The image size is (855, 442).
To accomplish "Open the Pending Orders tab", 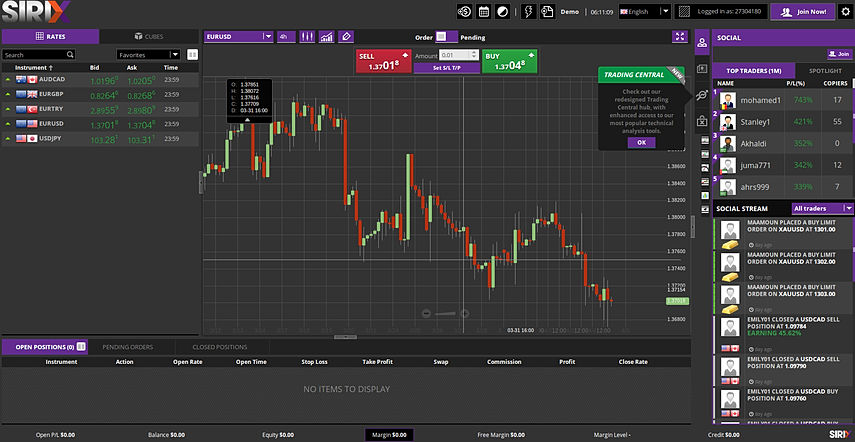I will [x=128, y=347].
